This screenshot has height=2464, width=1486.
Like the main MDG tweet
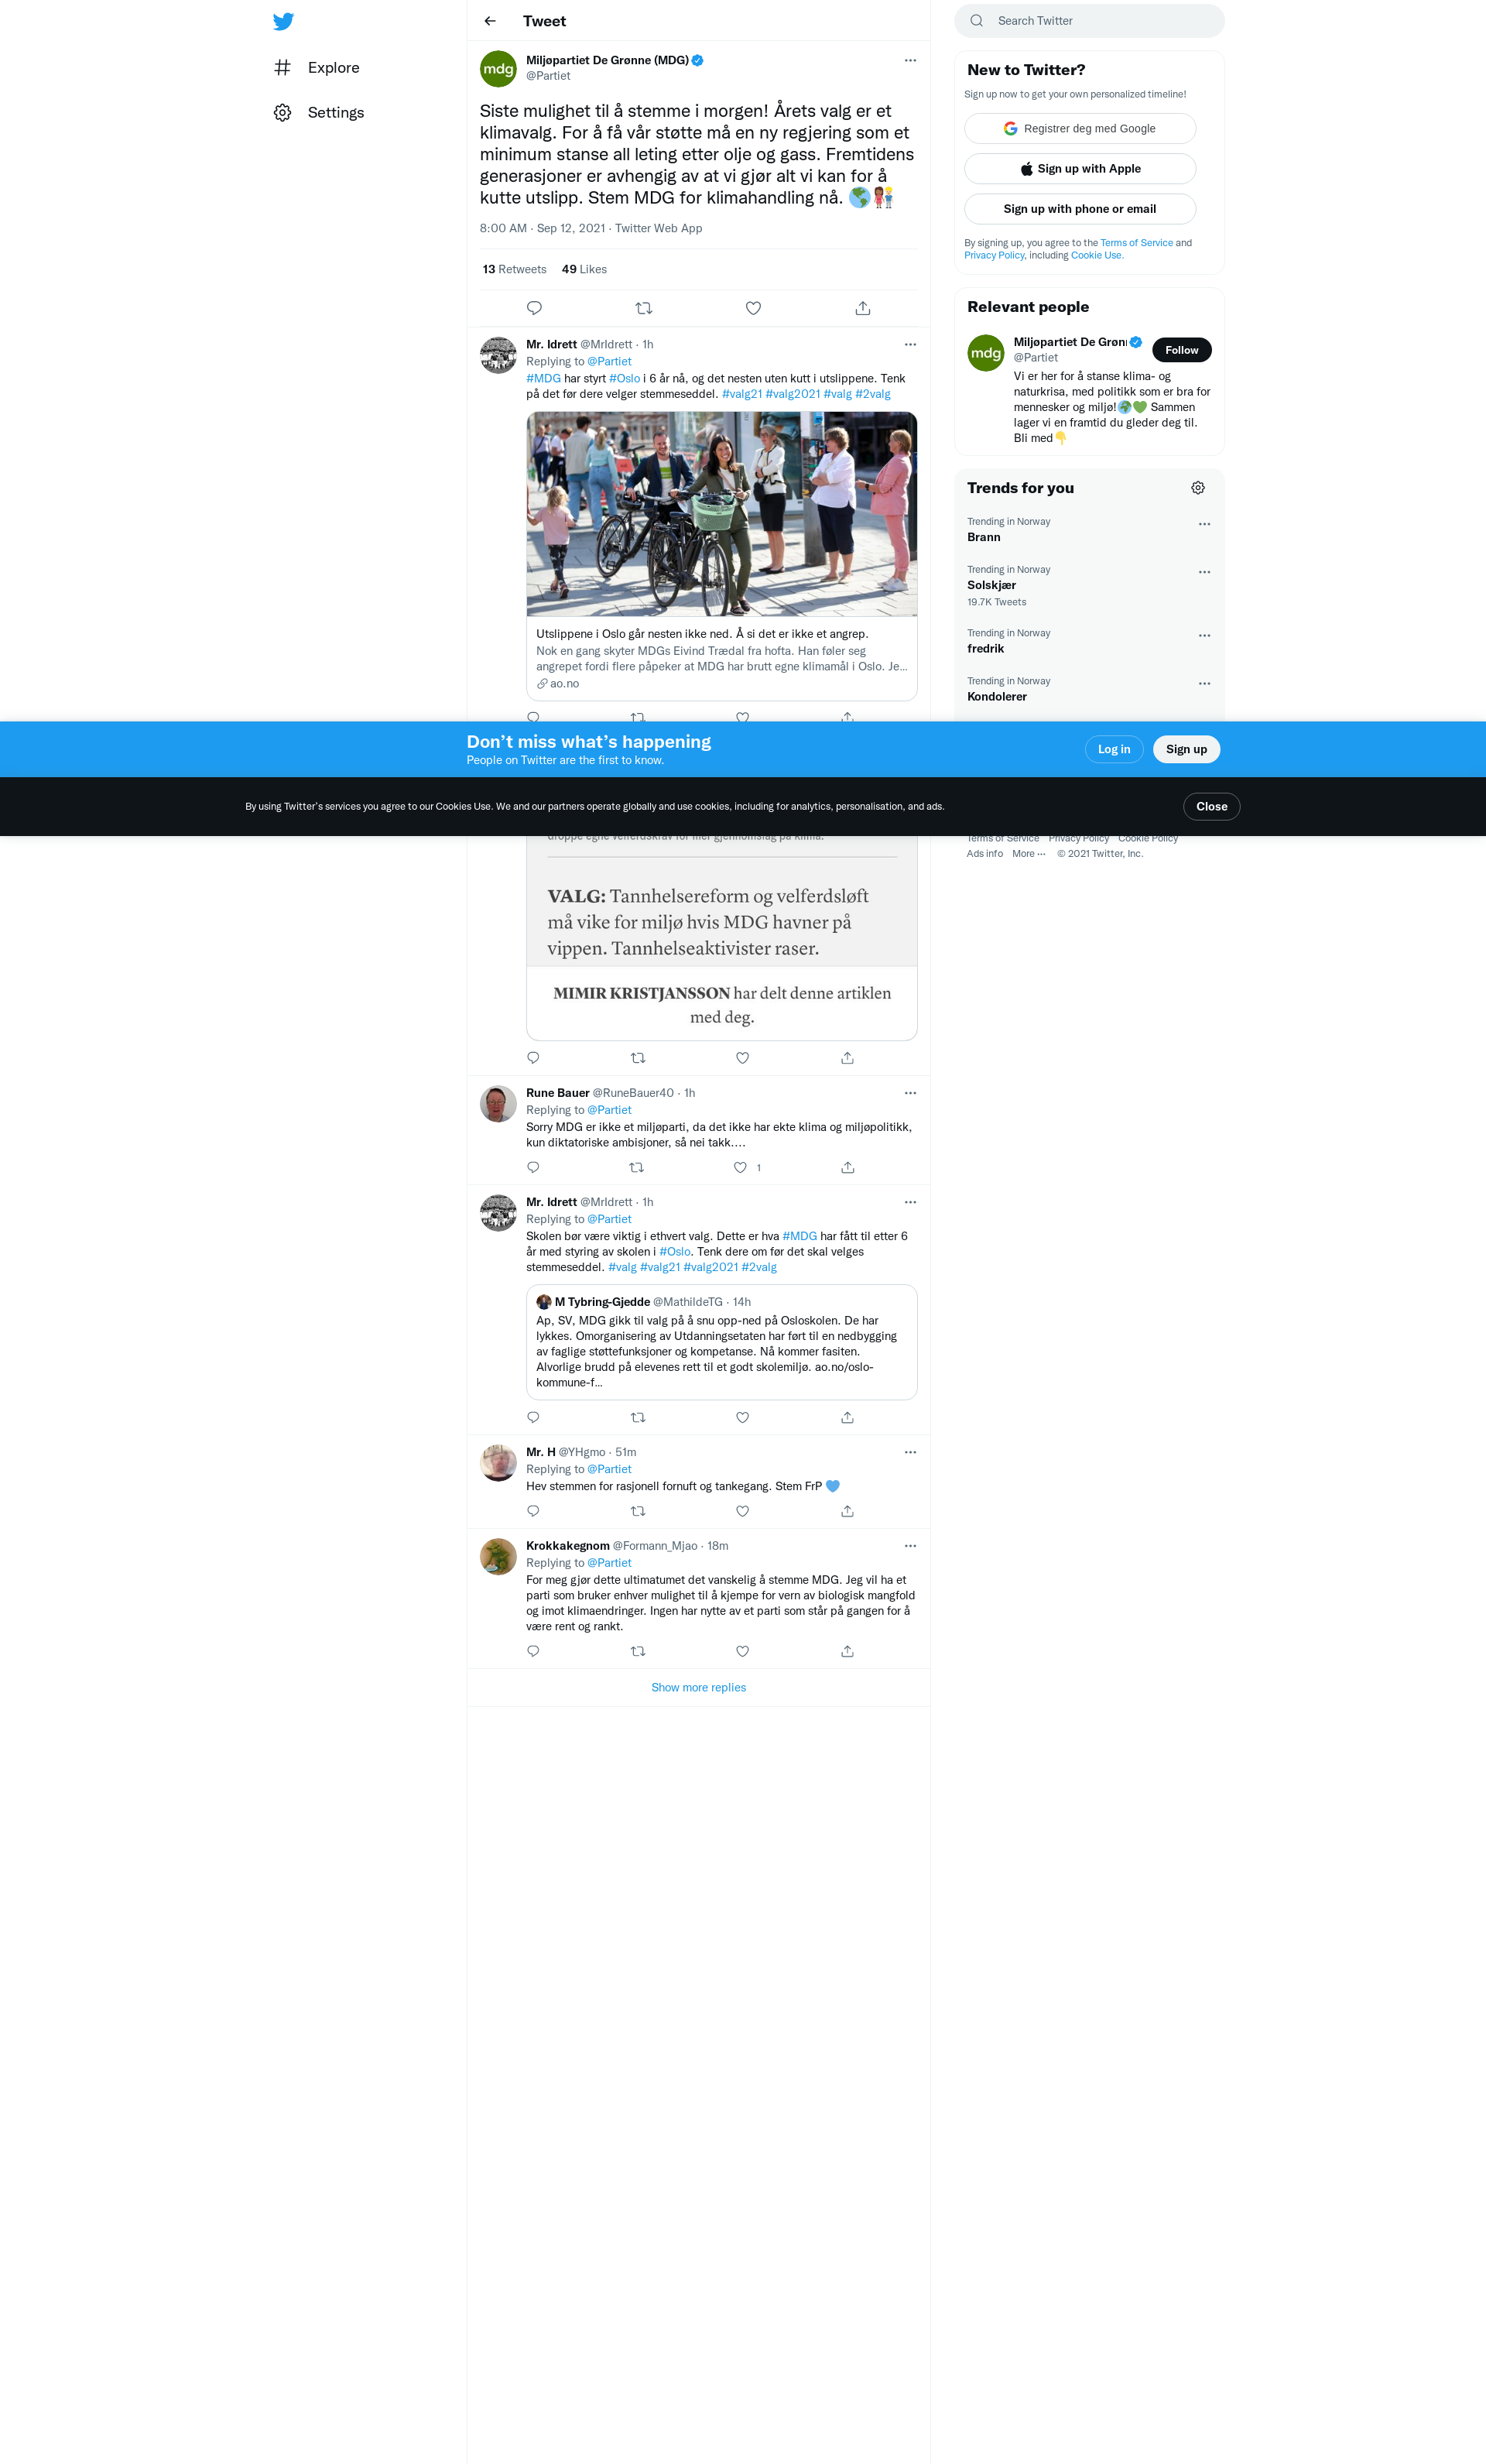[753, 308]
